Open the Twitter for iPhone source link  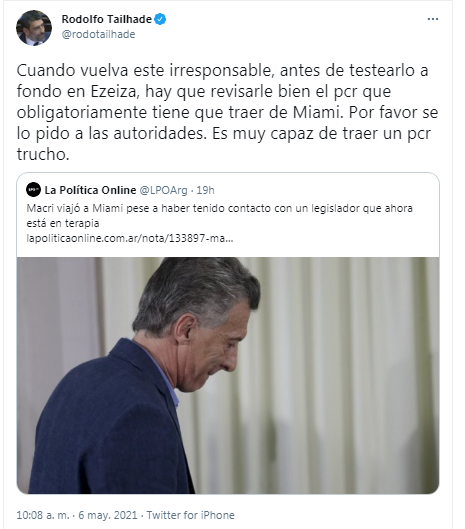click(190, 515)
